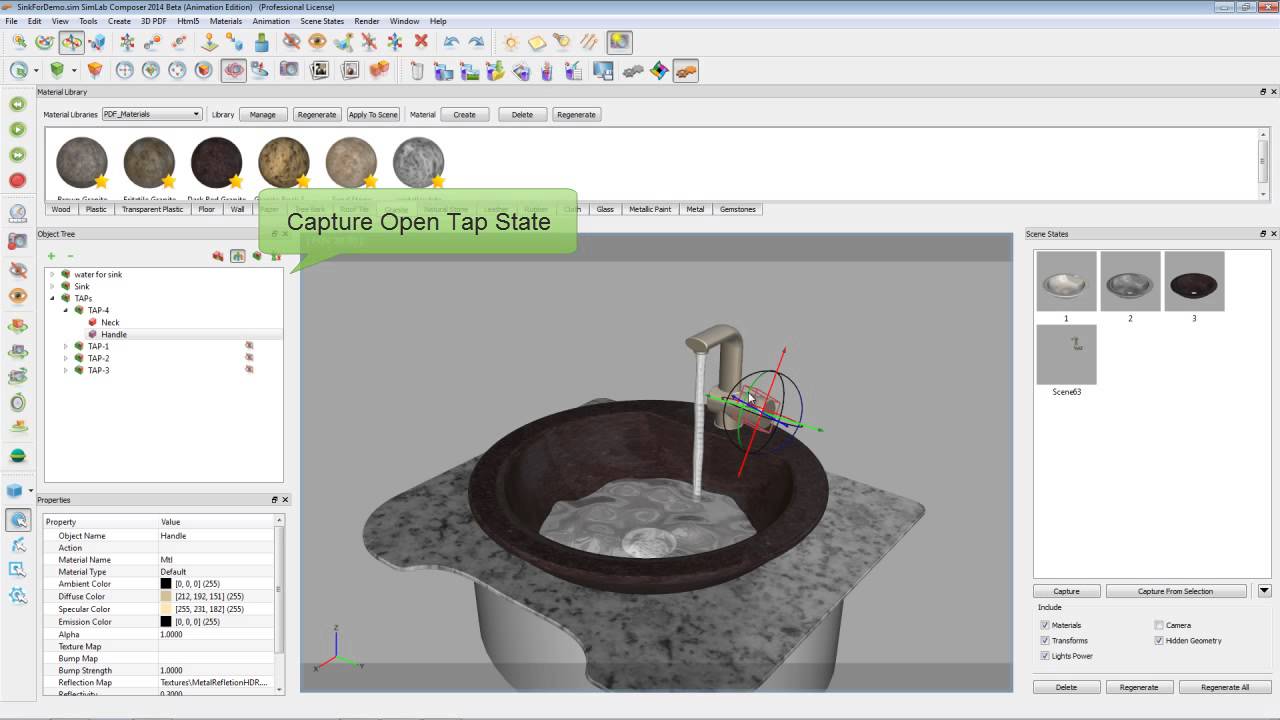
Task: Click the fast-forward green button in left sidebar
Action: (x=17, y=155)
